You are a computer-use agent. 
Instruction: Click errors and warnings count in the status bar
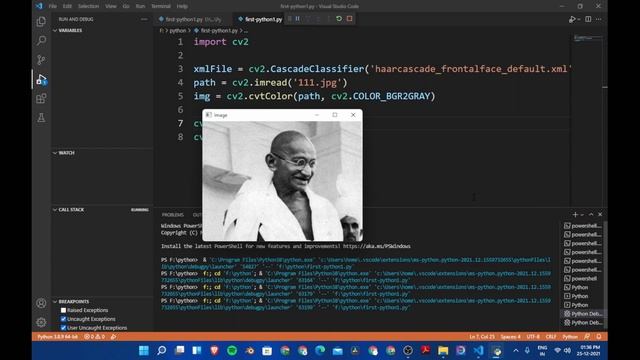[x=94, y=337]
